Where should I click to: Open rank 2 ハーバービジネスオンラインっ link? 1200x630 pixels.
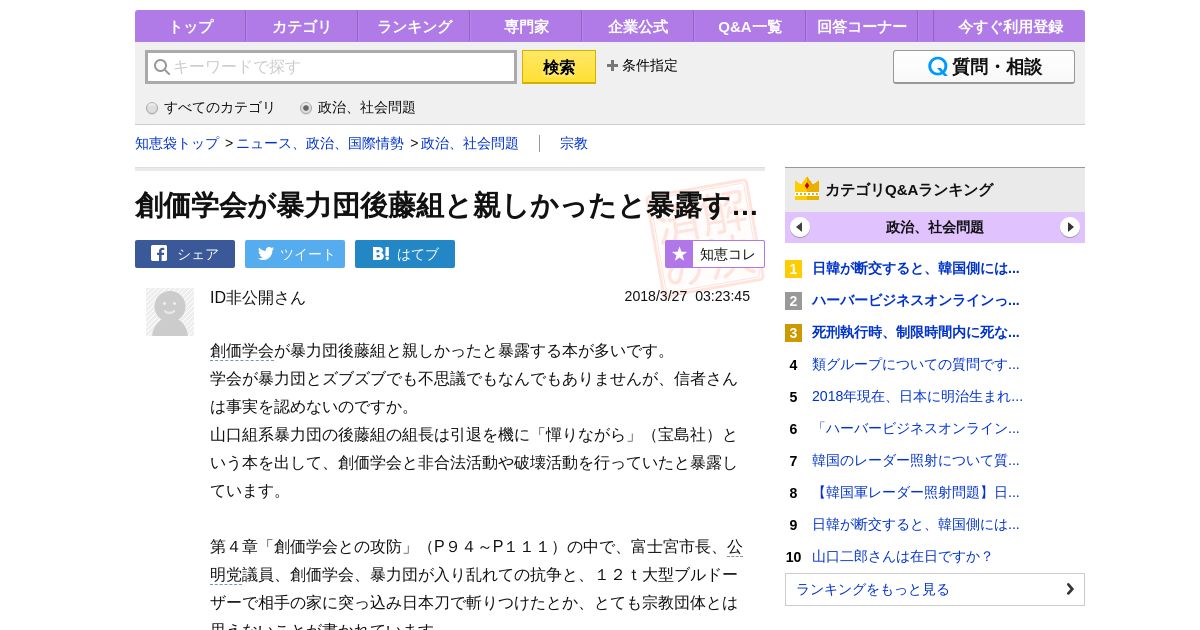click(x=916, y=300)
